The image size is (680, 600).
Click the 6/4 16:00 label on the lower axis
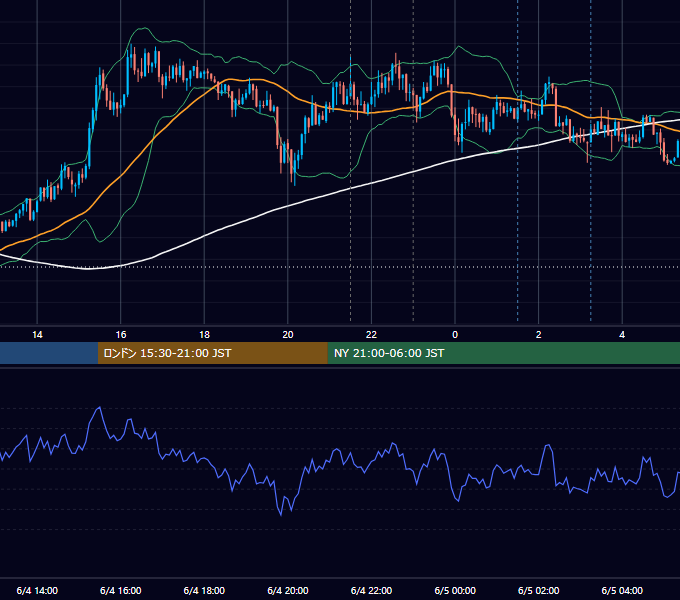coord(121,590)
